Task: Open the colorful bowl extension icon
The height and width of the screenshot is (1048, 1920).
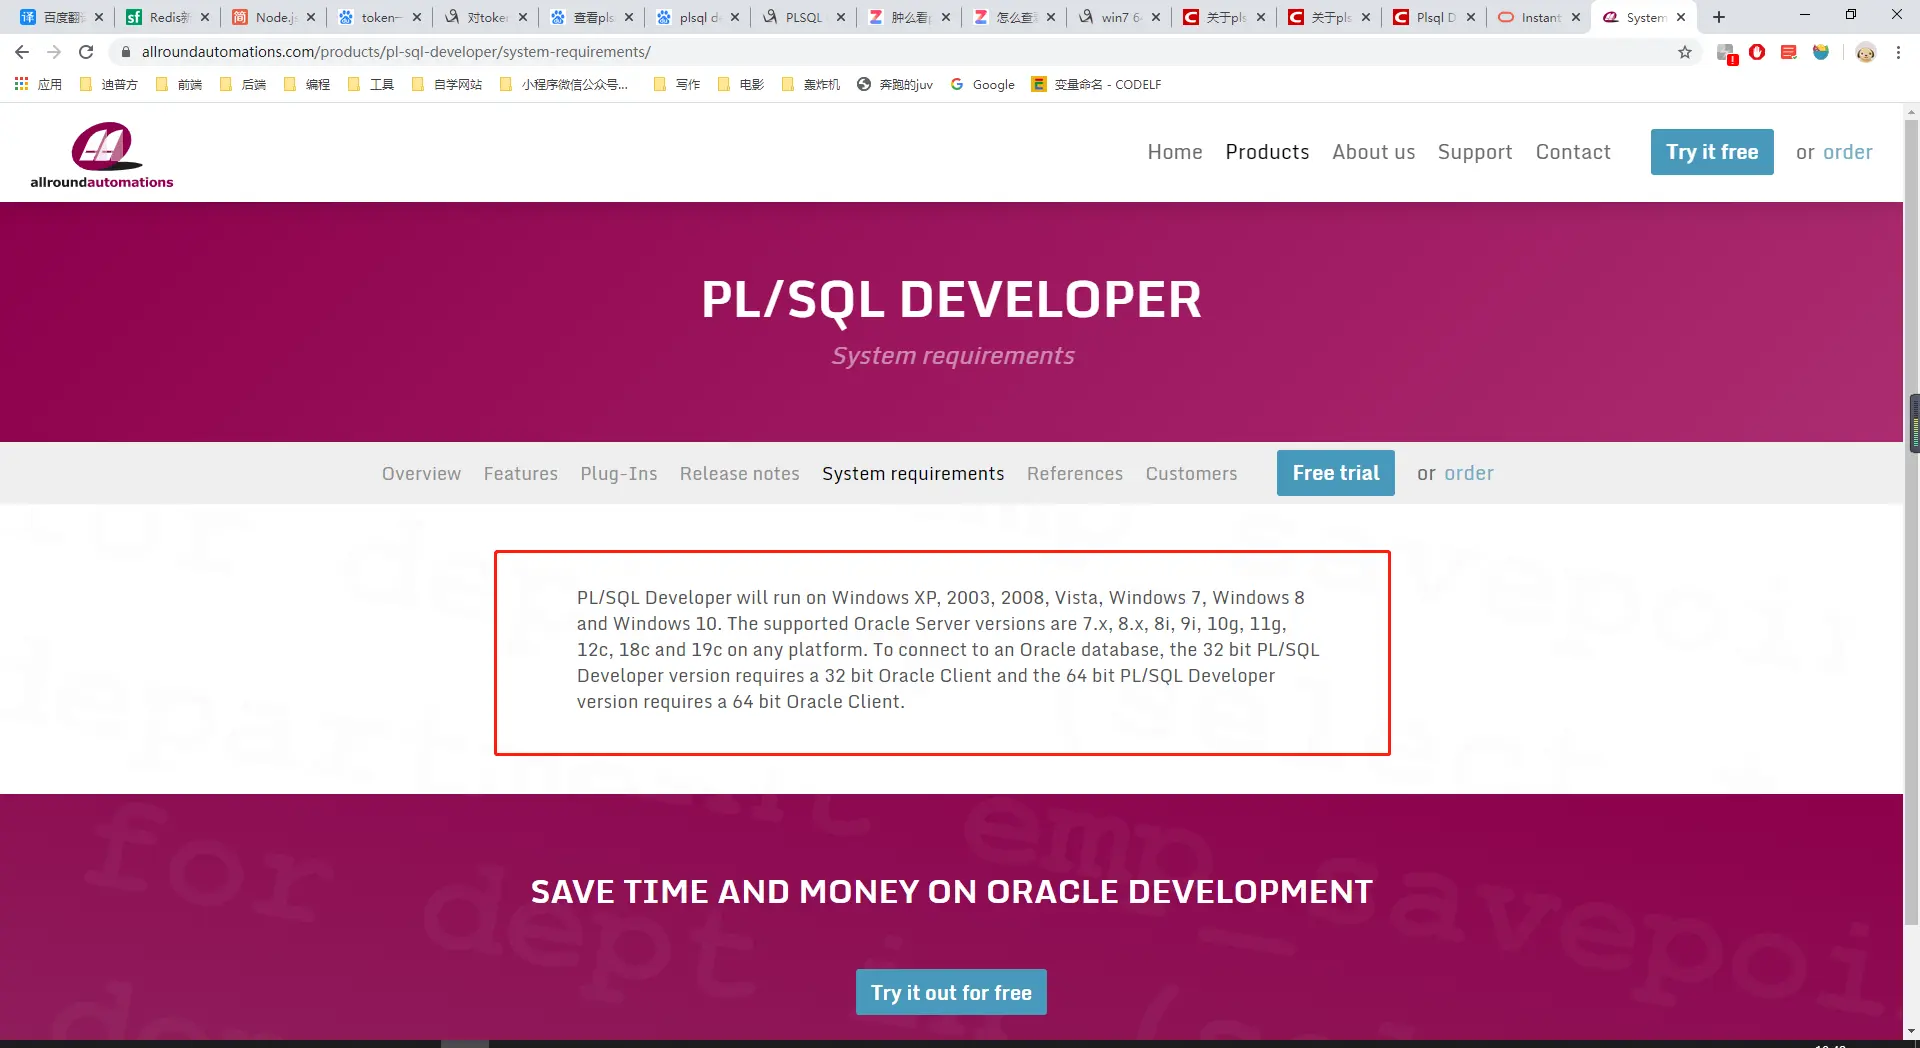Action: click(1821, 52)
